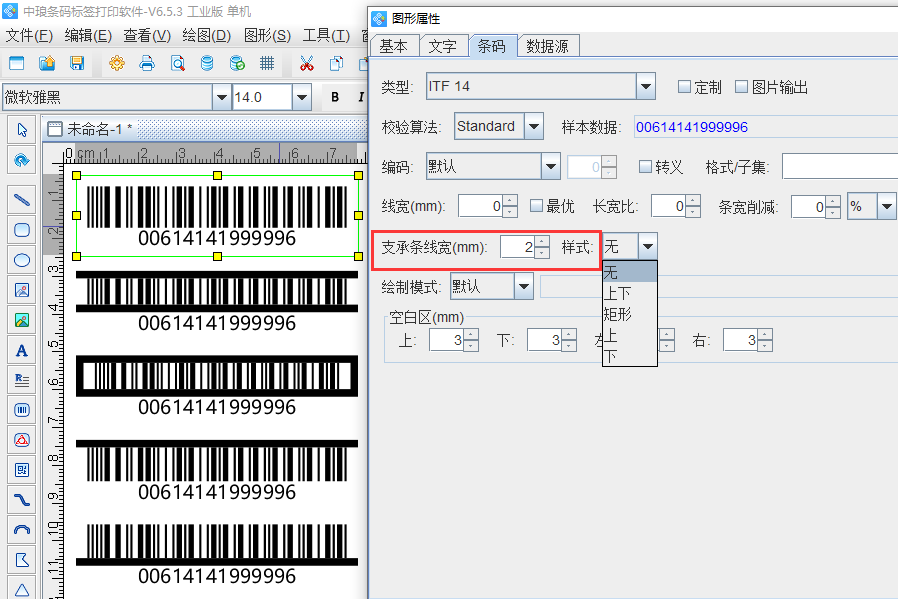Open document settings gear icon
Image resolution: width=898 pixels, height=599 pixels.
click(x=117, y=64)
